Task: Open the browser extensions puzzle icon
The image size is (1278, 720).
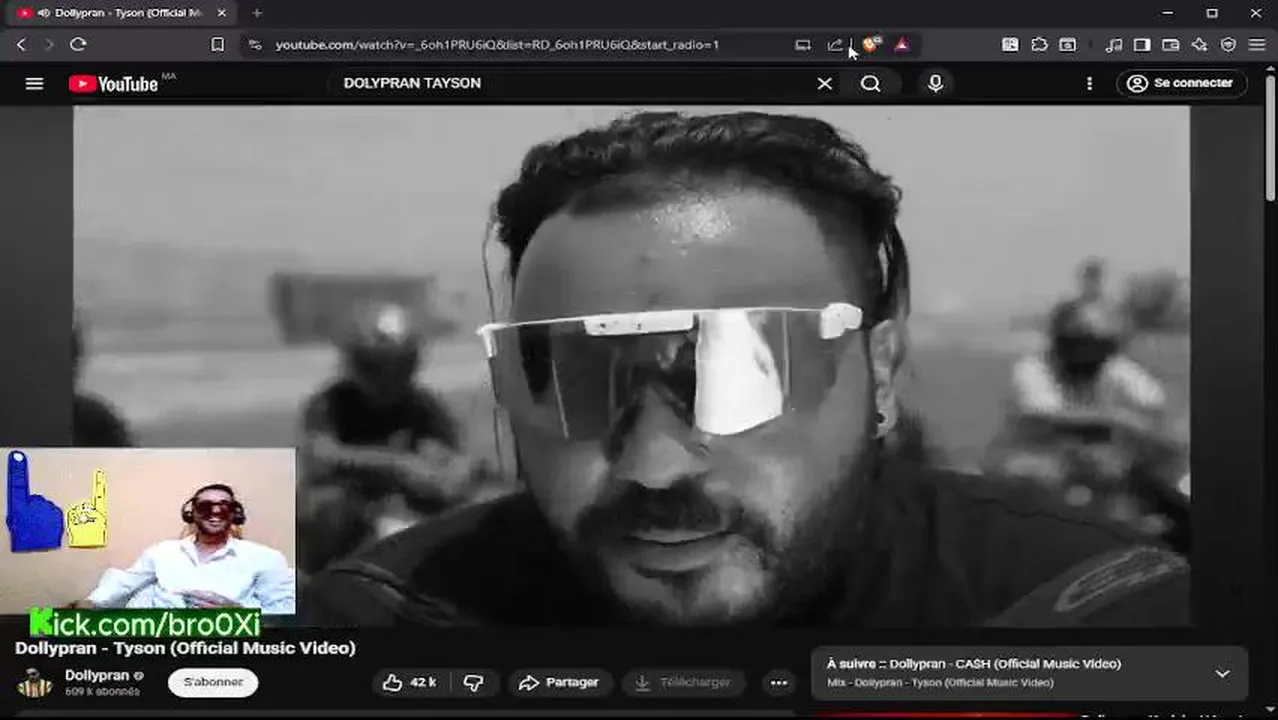Action: point(1039,44)
